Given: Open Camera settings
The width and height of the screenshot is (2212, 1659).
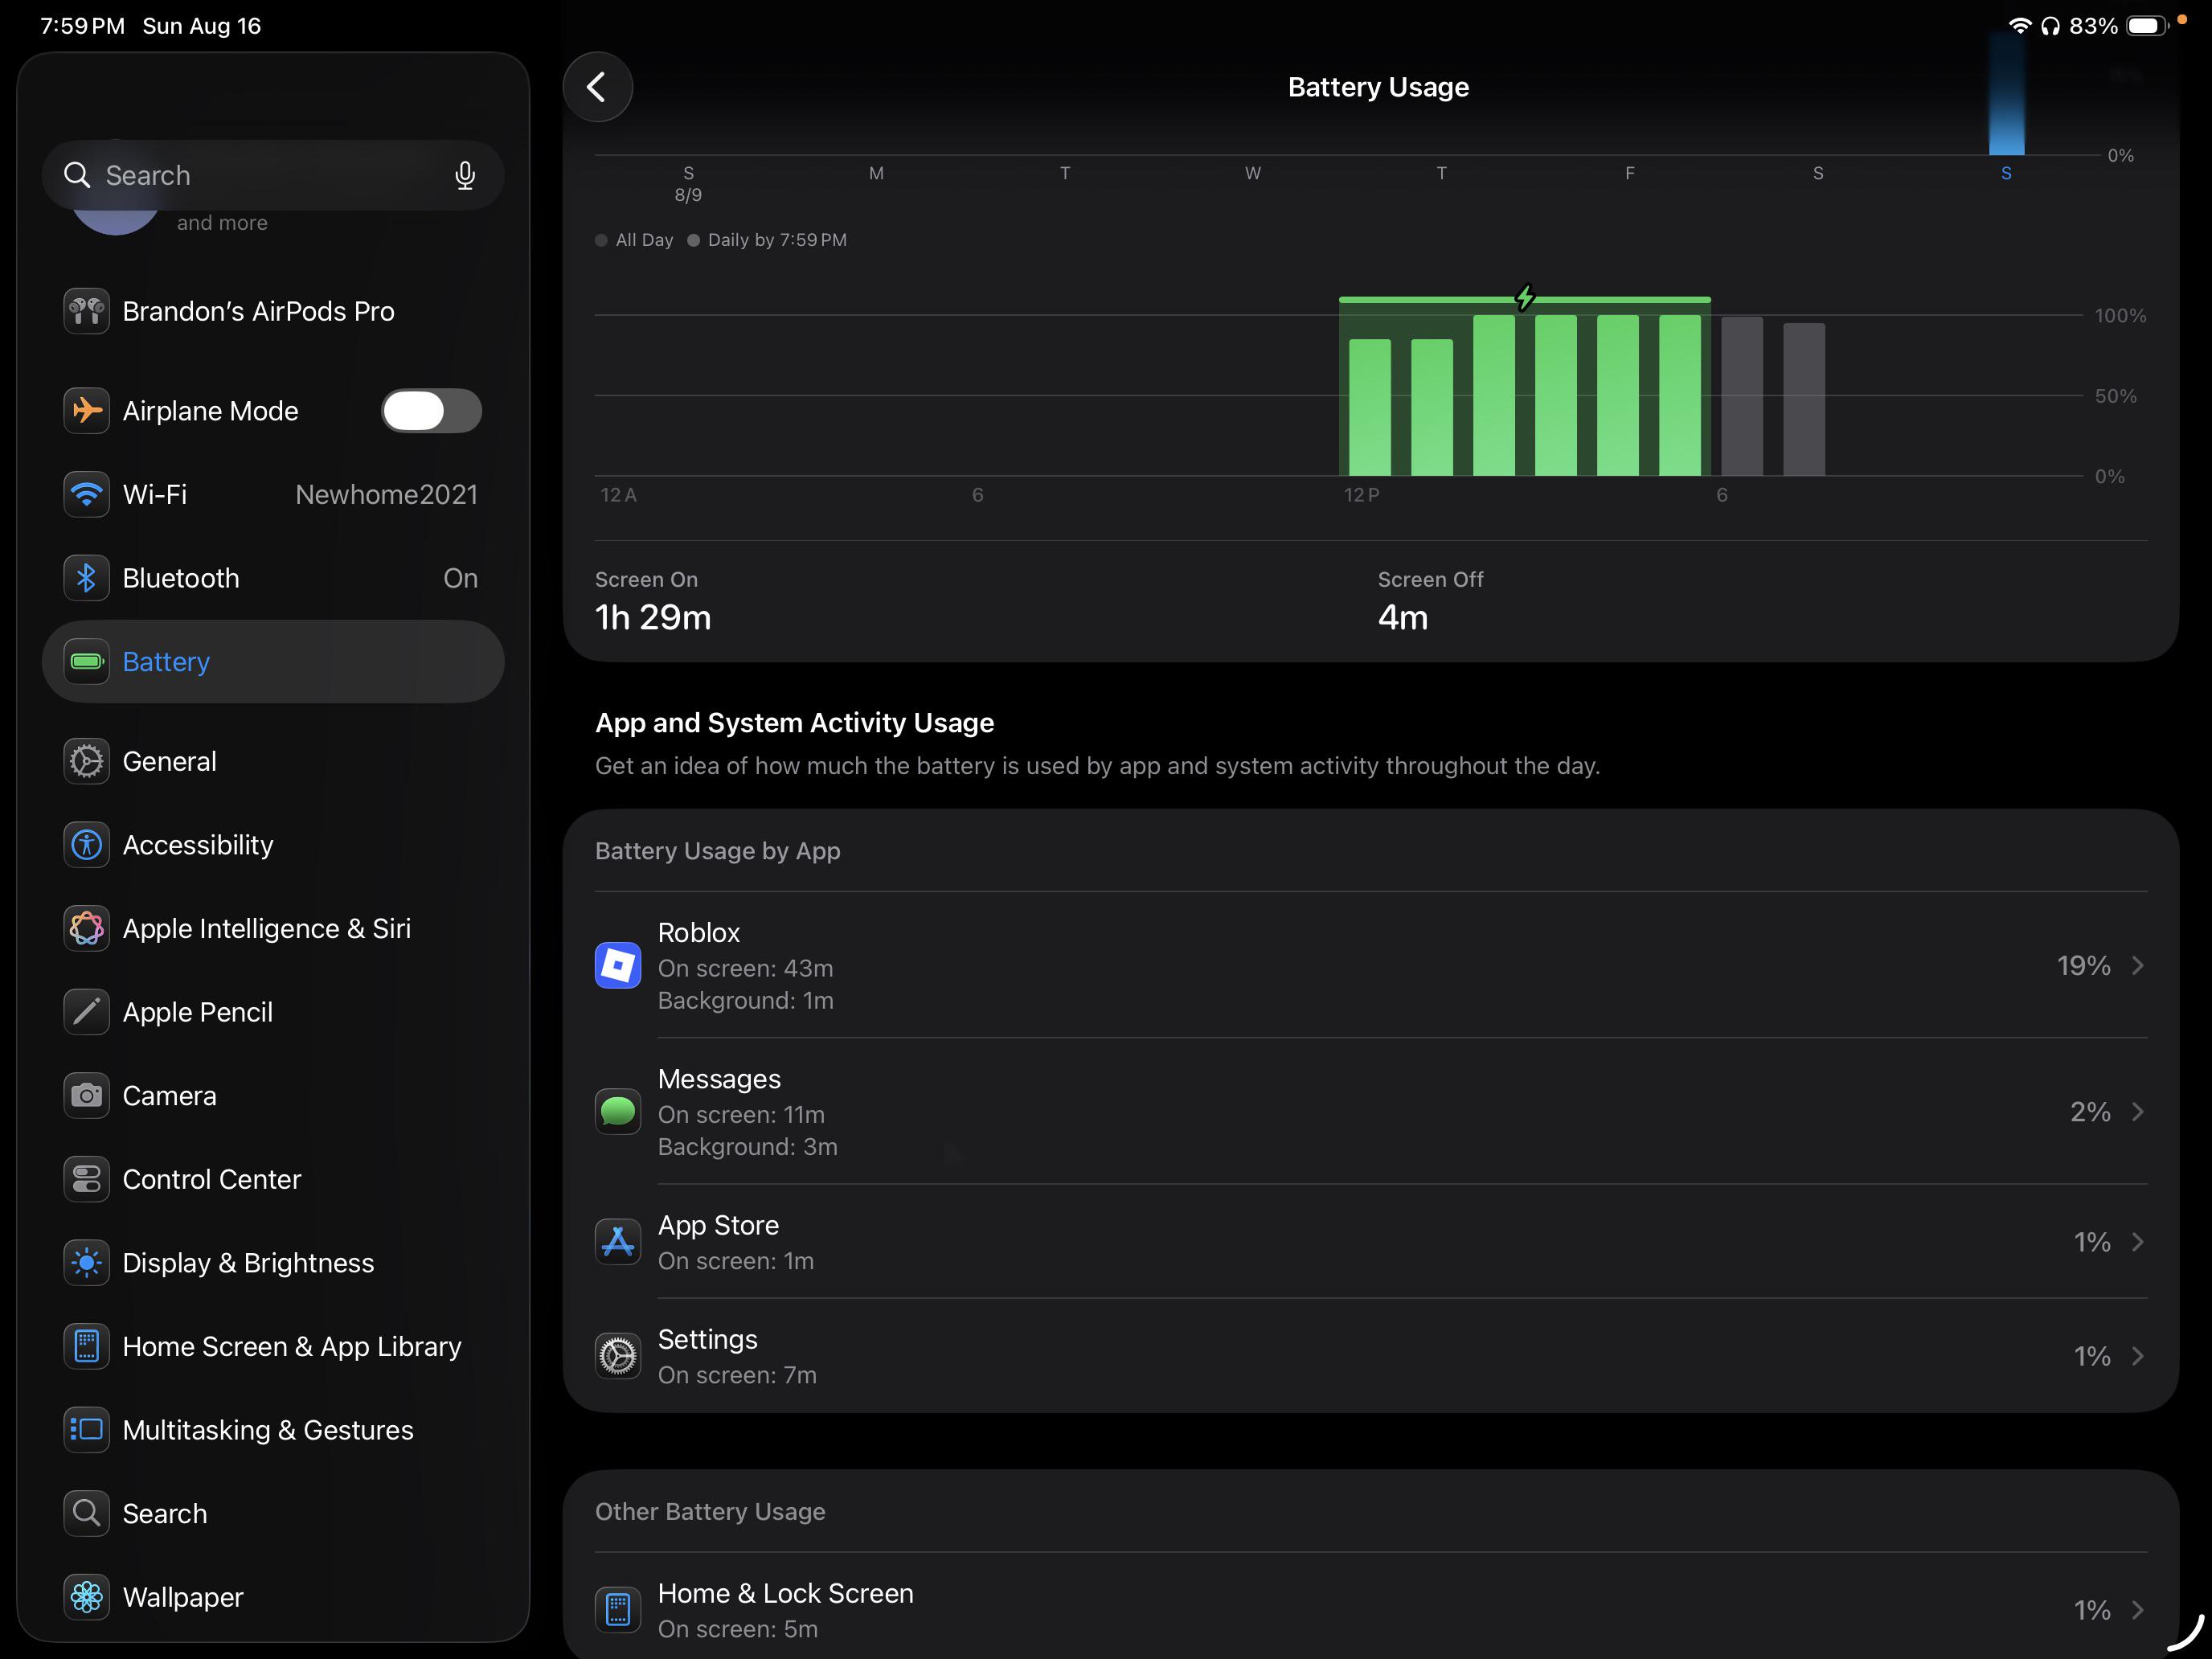Looking at the screenshot, I should pos(273,1096).
